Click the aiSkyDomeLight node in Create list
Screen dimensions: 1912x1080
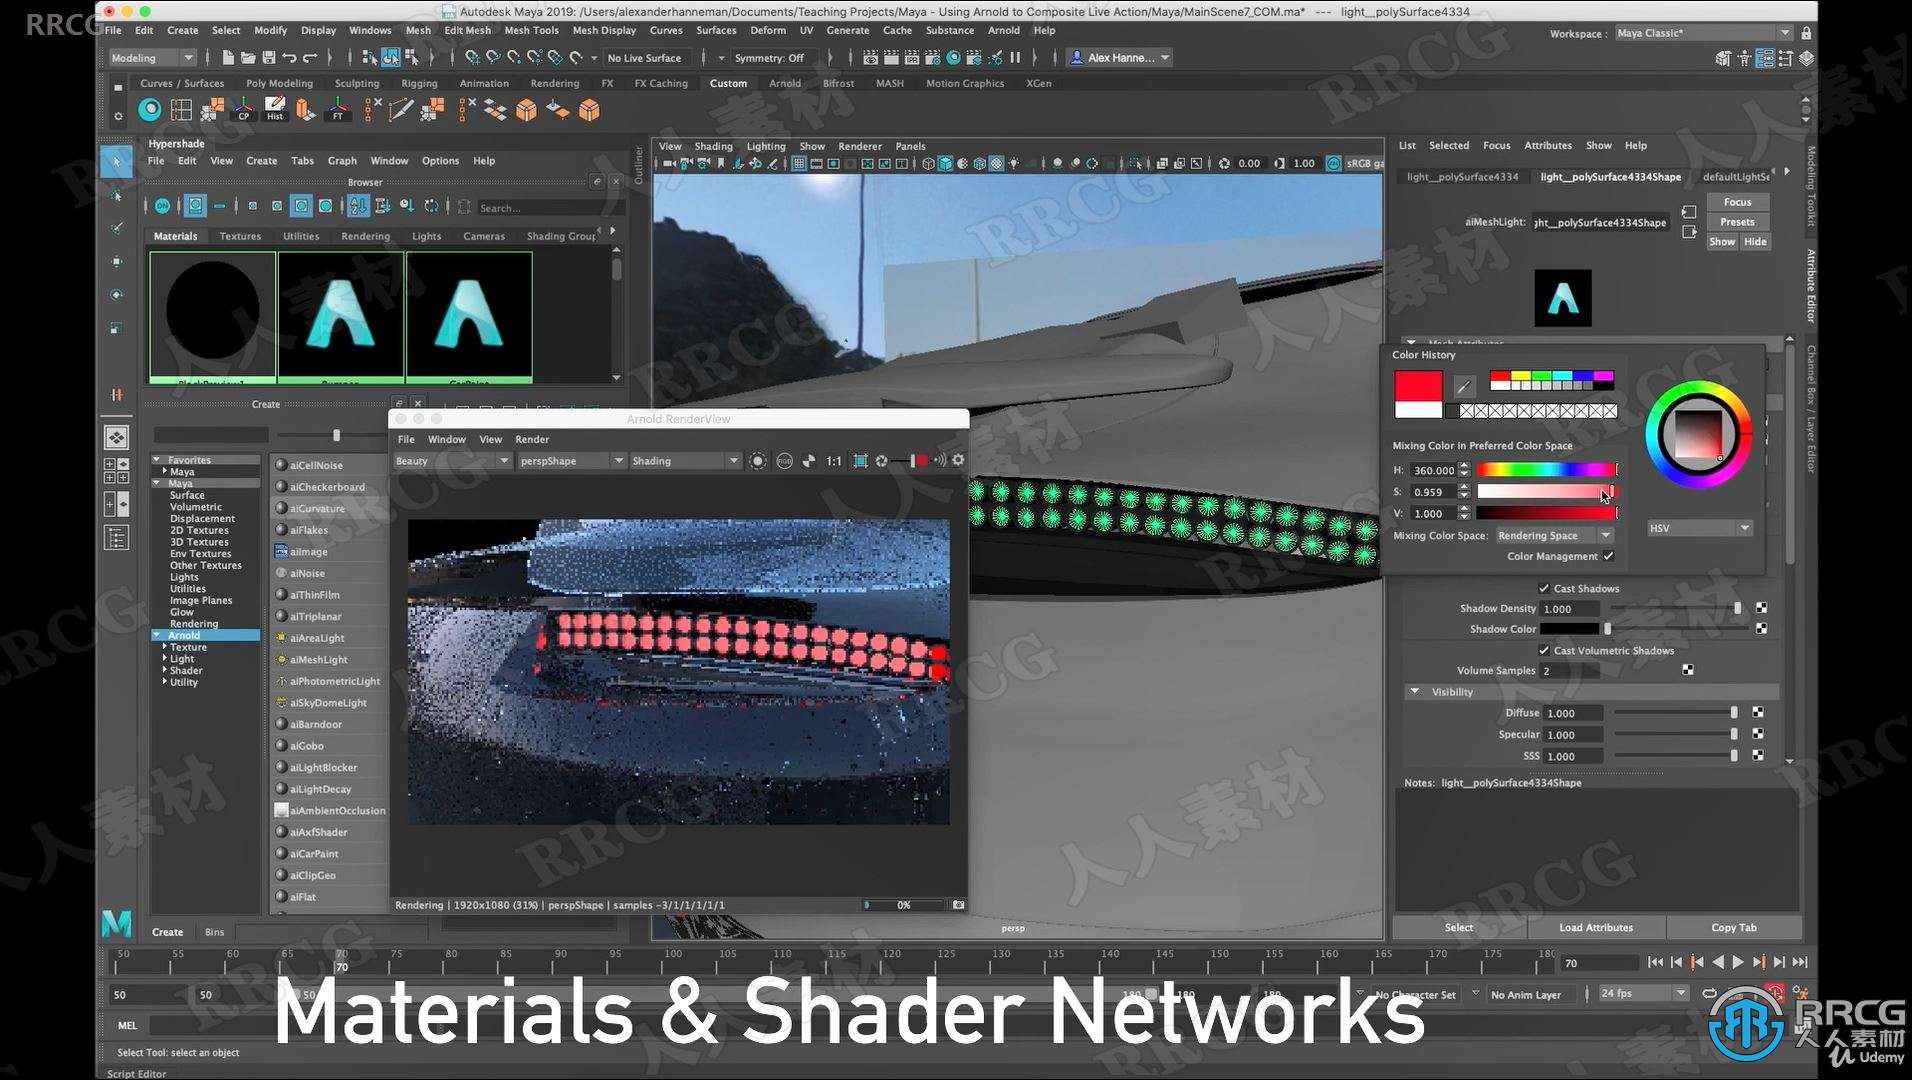[328, 703]
